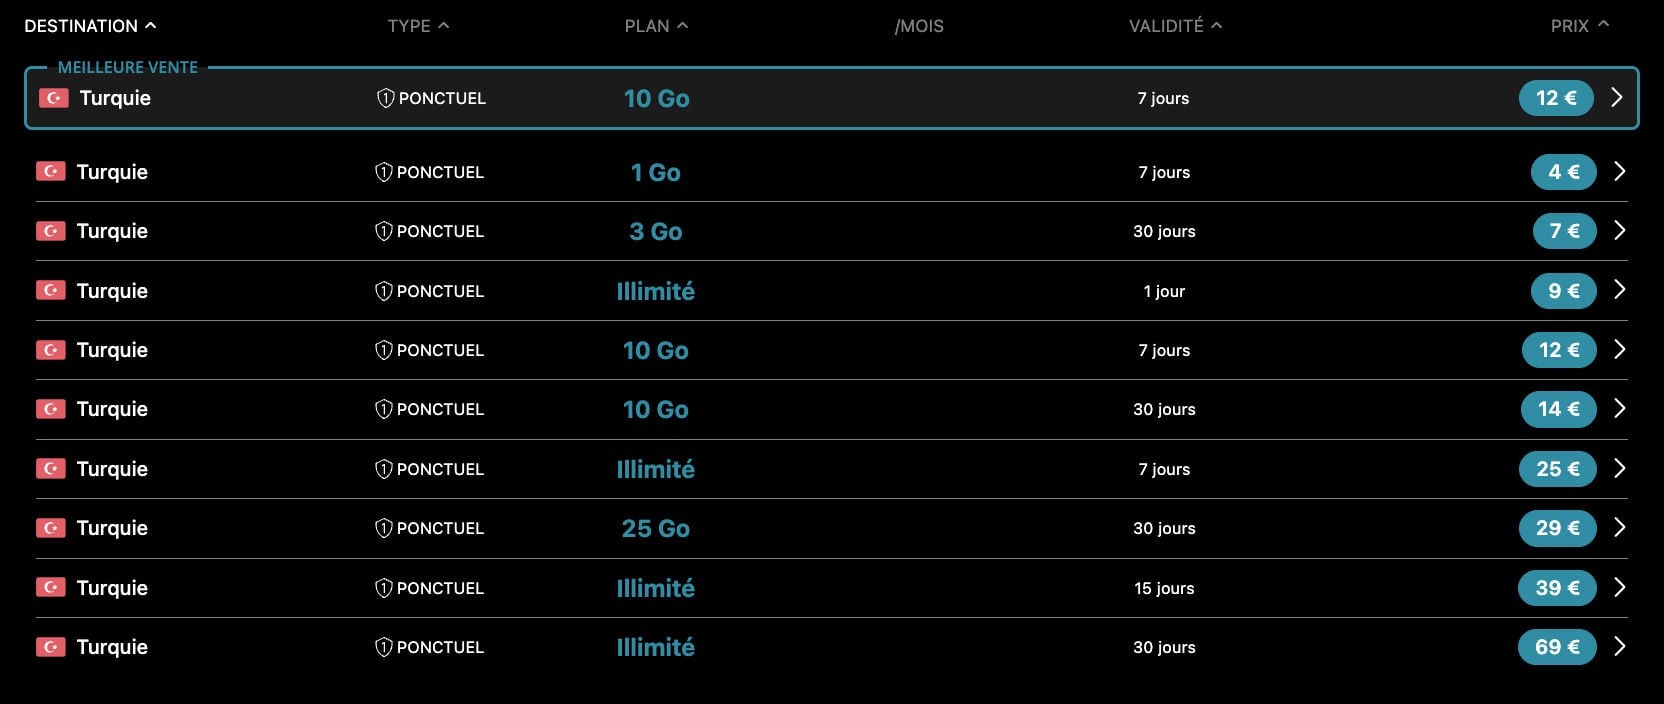Viewport: 1664px width, 704px height.
Task: Click the shield icon in the 10 Go 30 jours row
Action: point(383,409)
